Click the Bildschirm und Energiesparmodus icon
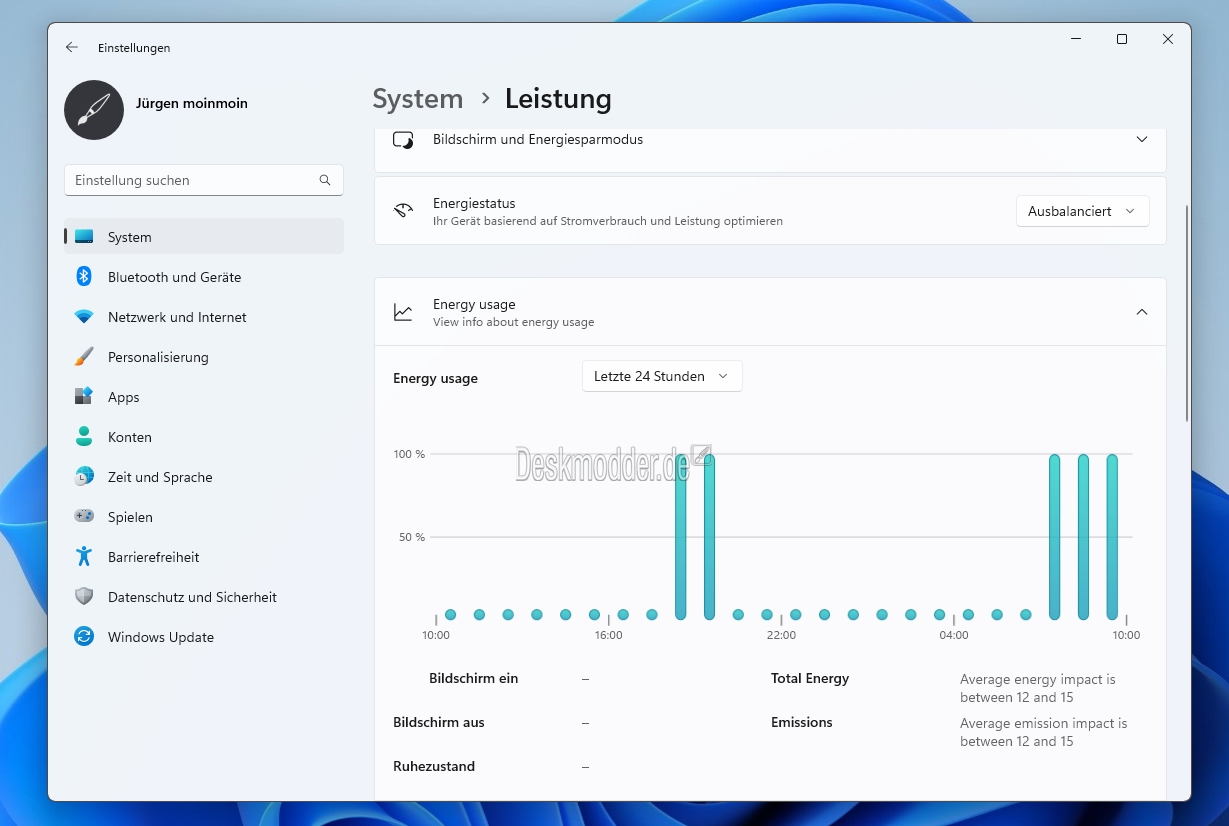The image size is (1229, 826). click(403, 140)
